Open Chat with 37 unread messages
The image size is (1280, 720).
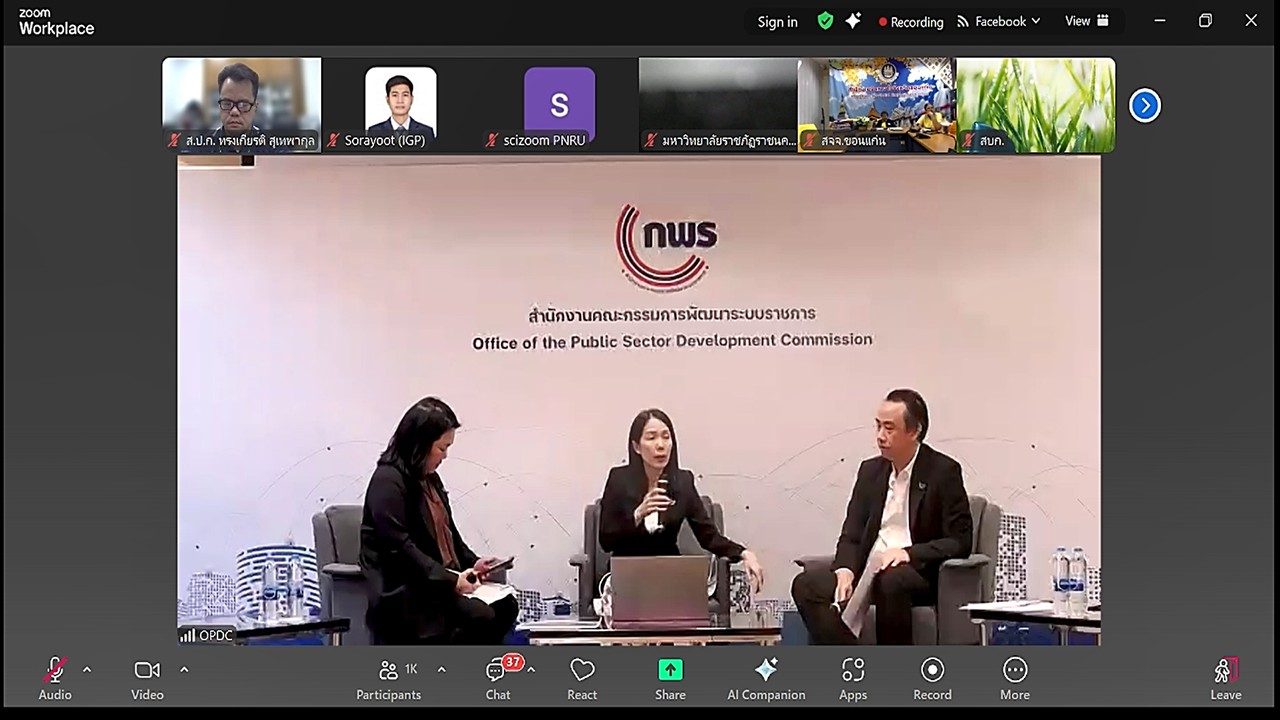498,679
